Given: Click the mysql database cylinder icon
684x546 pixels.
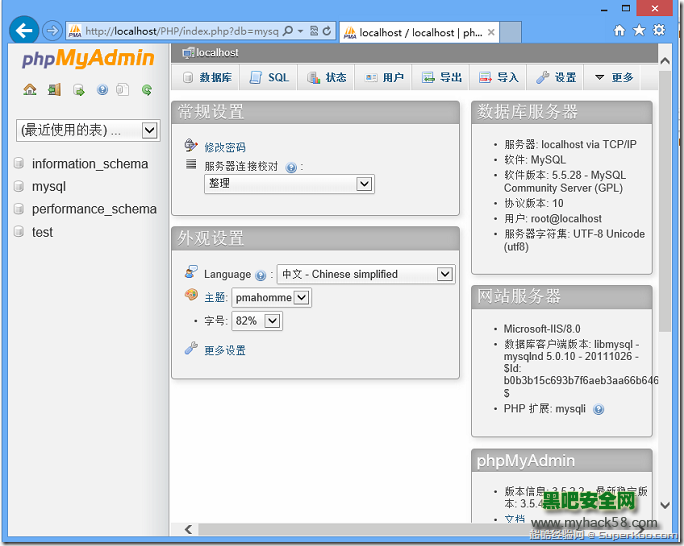Looking at the screenshot, I should click(19, 186).
